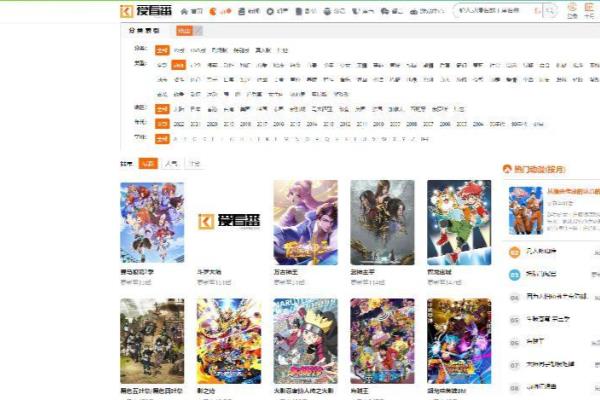The width and height of the screenshot is (600, 400).
Task: Filter by year 2020
Action: pyautogui.click(x=212, y=124)
